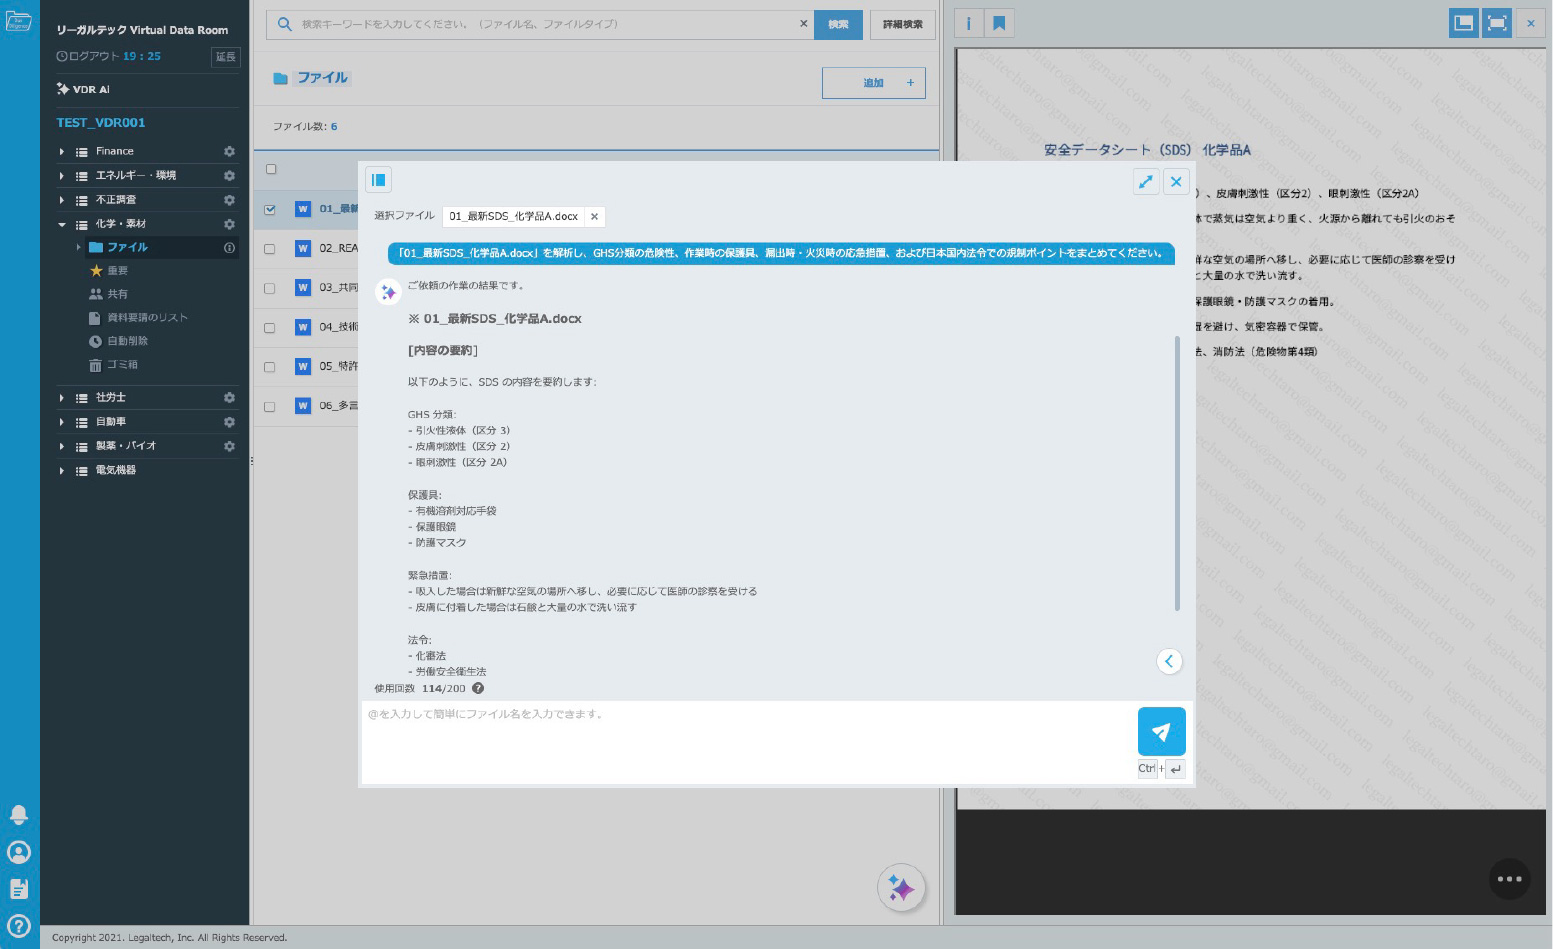Toggle the select-all files checkbox
Image resolution: width=1553 pixels, height=949 pixels.
click(271, 169)
